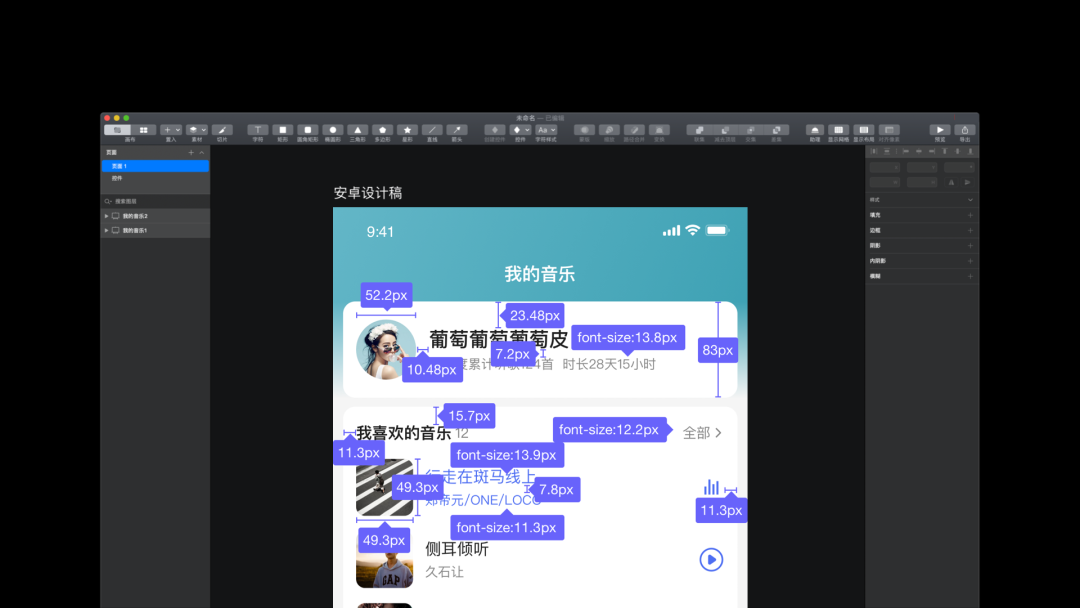Image resolution: width=1080 pixels, height=608 pixels.
Task: Open the 字符样式 text style dropdown
Action: [546, 129]
